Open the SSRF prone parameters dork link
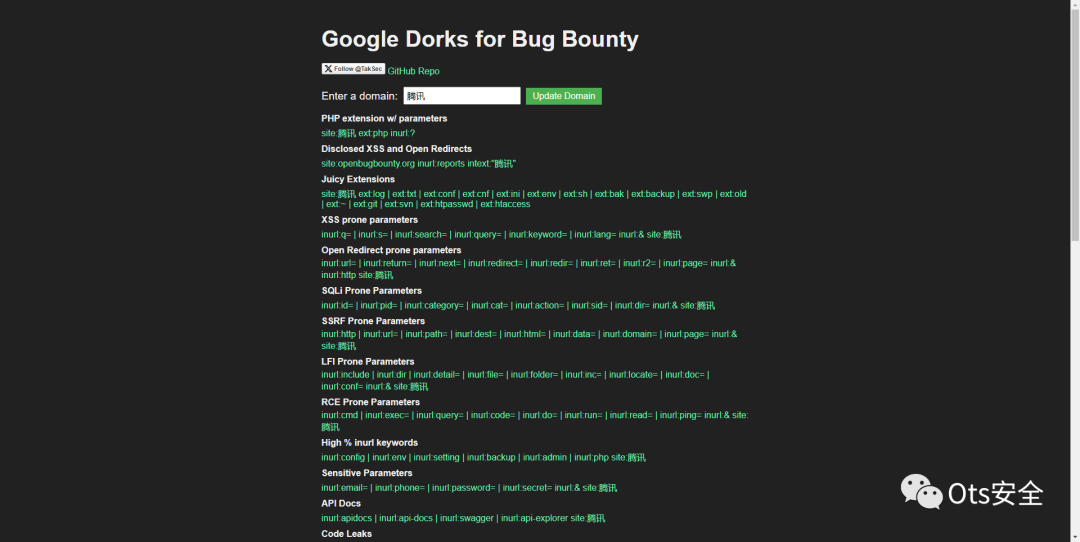Image resolution: width=1080 pixels, height=542 pixels. point(529,340)
